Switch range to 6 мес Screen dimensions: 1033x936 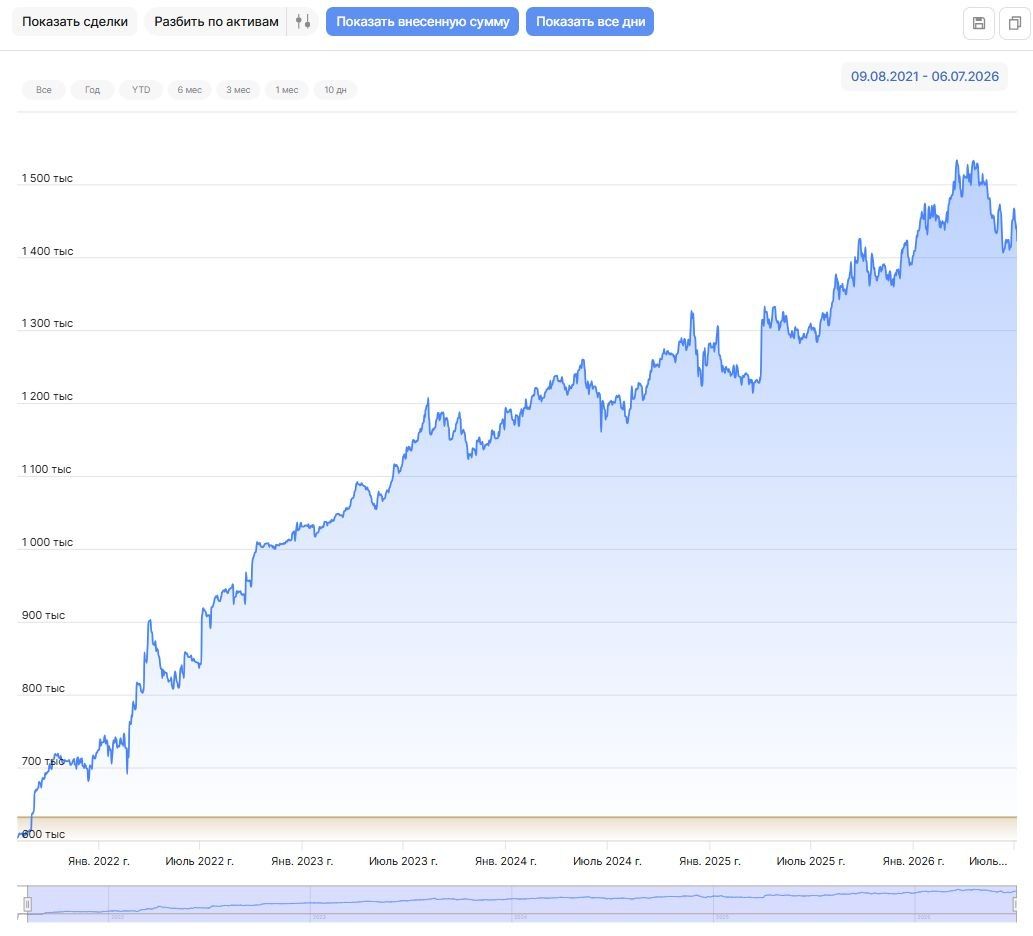[190, 90]
